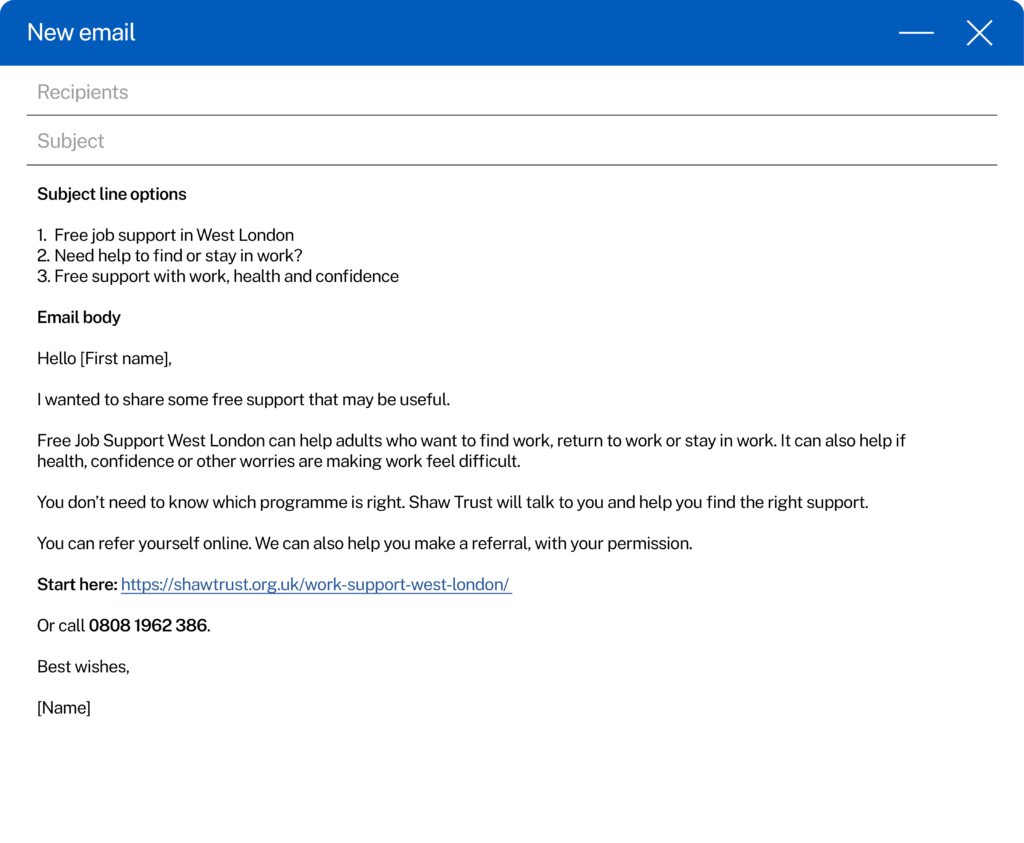Click the '[Name]' placeholder
The width and height of the screenshot is (1024, 843).
pos(64,708)
